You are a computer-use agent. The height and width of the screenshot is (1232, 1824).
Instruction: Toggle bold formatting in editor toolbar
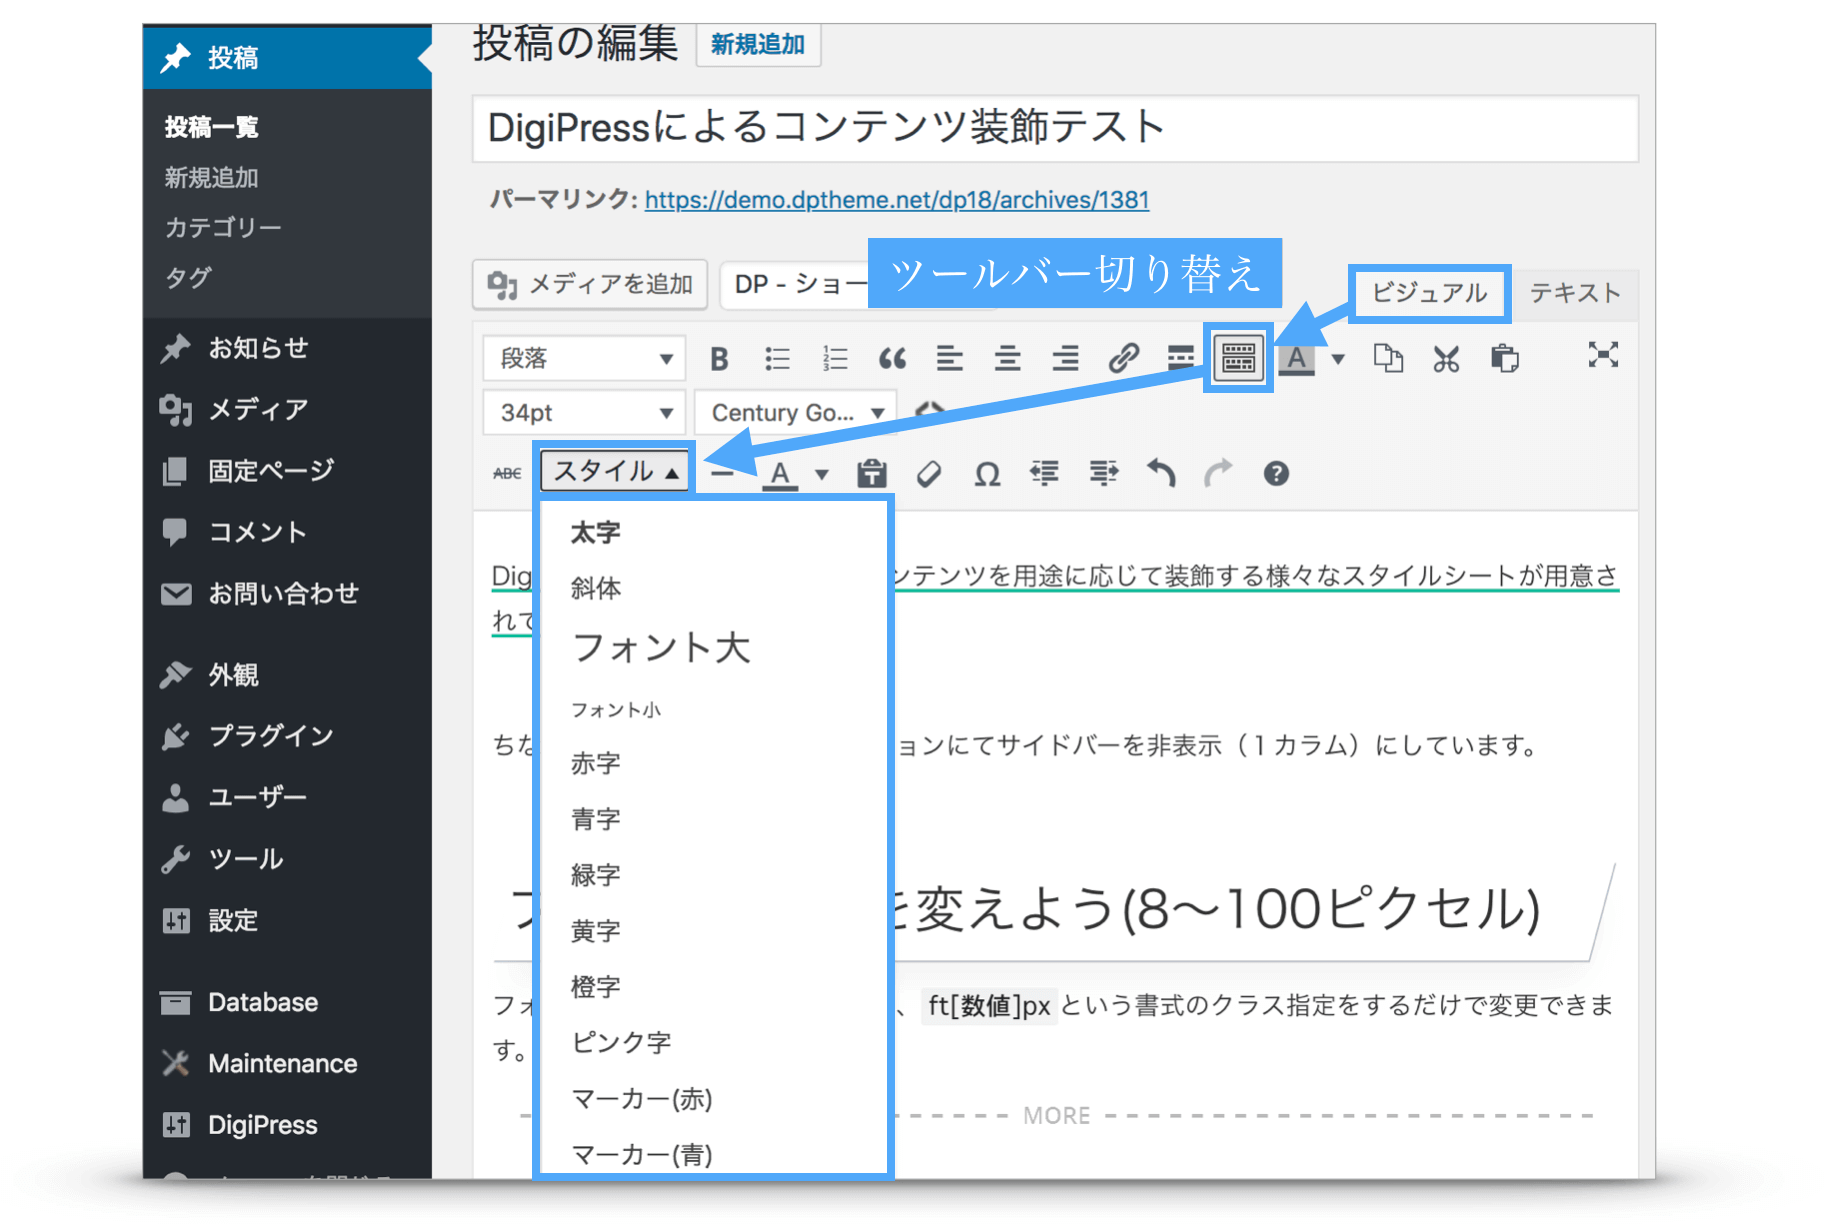[x=718, y=358]
